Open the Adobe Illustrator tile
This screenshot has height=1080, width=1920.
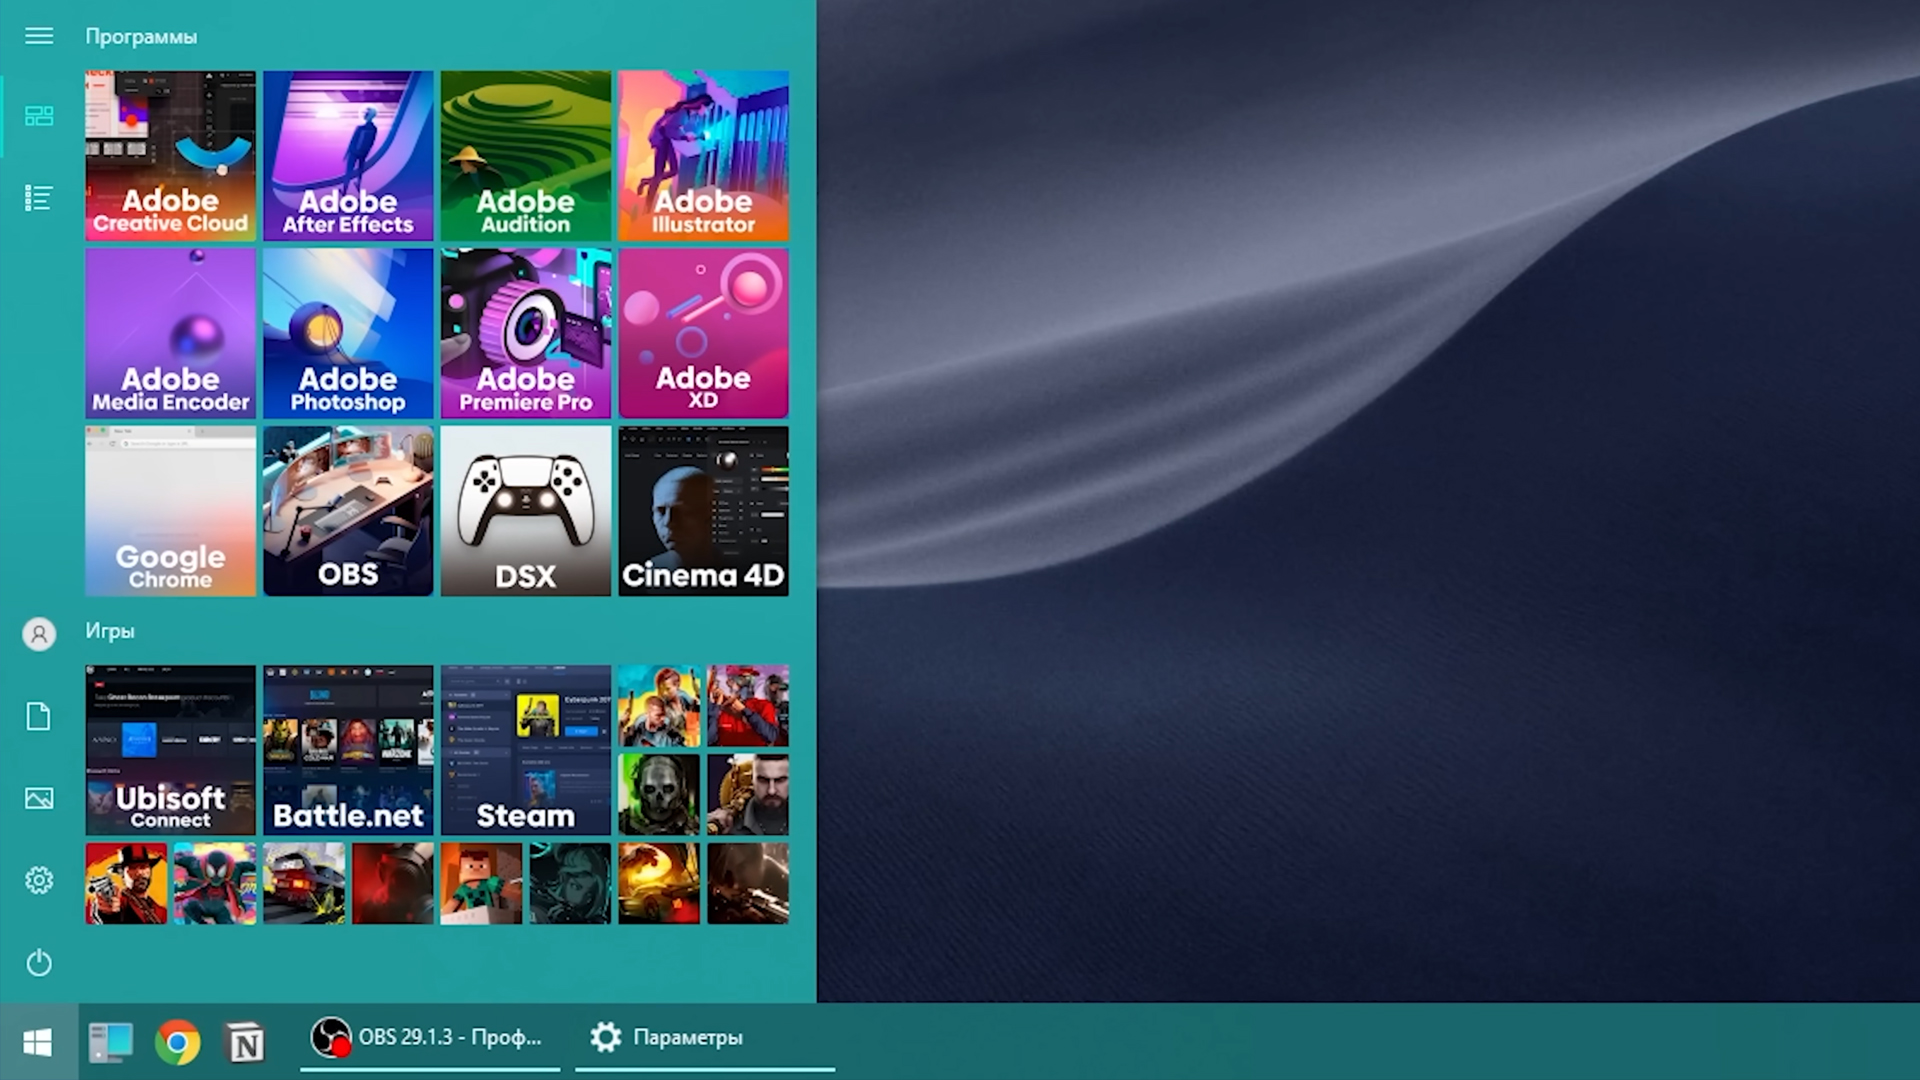[x=703, y=155]
